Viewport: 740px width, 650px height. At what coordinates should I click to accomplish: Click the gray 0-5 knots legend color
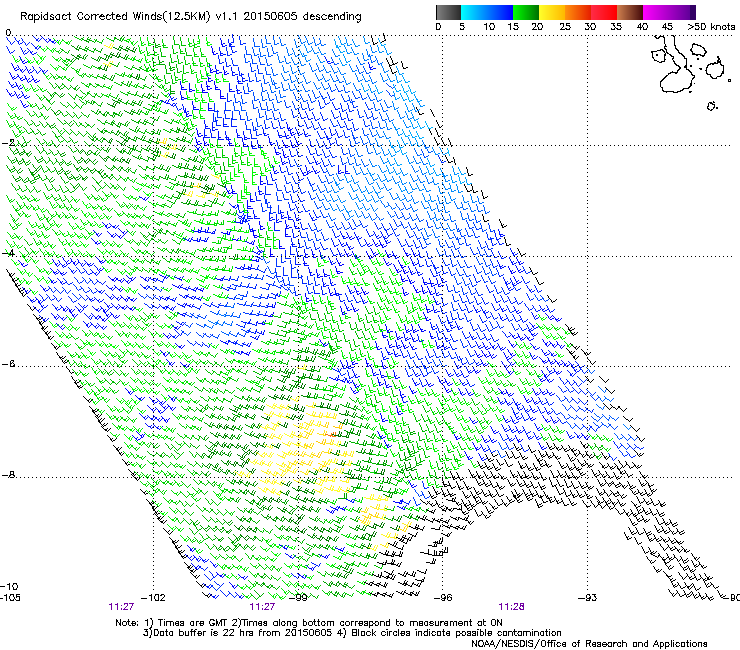(448, 12)
